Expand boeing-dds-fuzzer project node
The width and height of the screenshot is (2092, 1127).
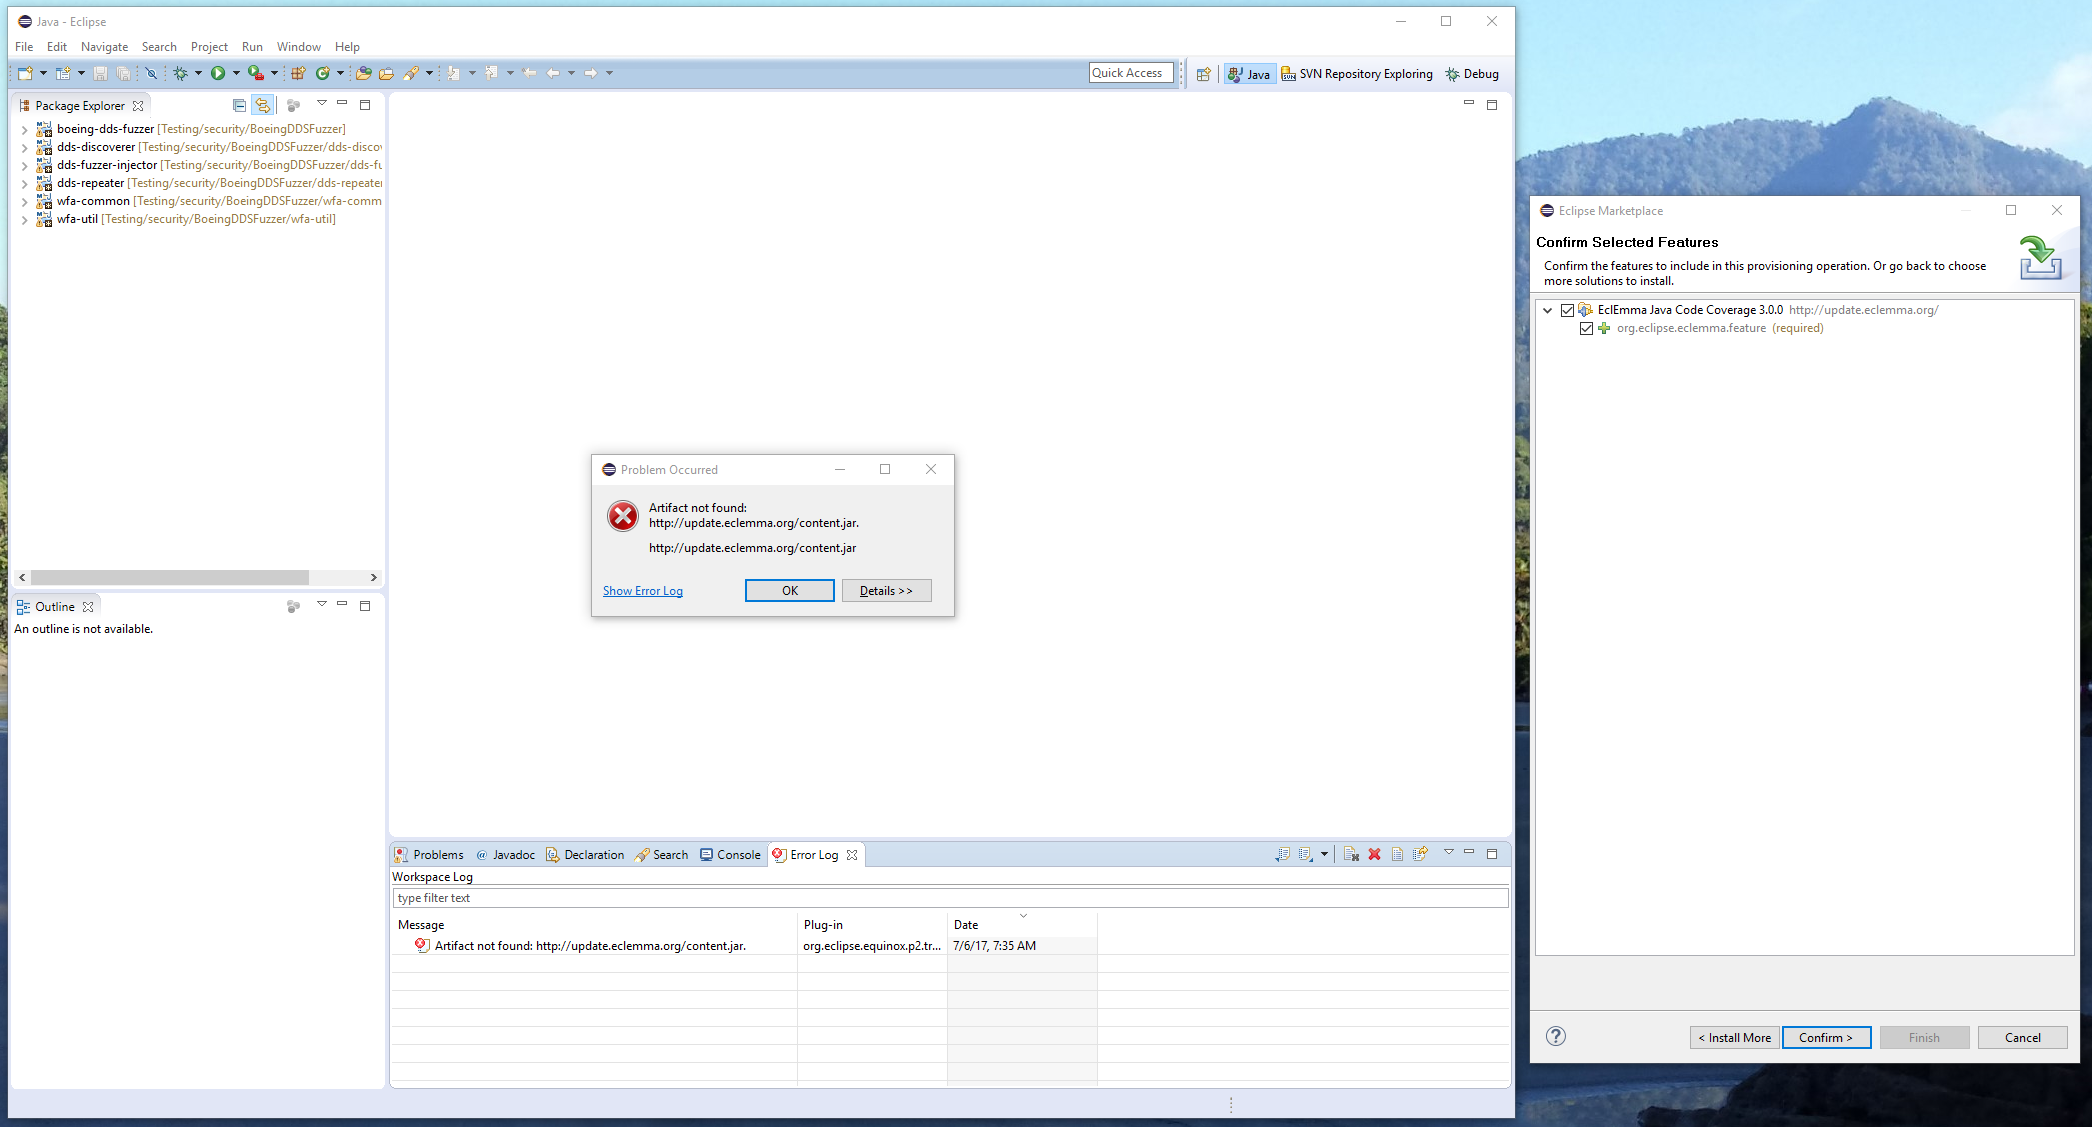point(24,129)
